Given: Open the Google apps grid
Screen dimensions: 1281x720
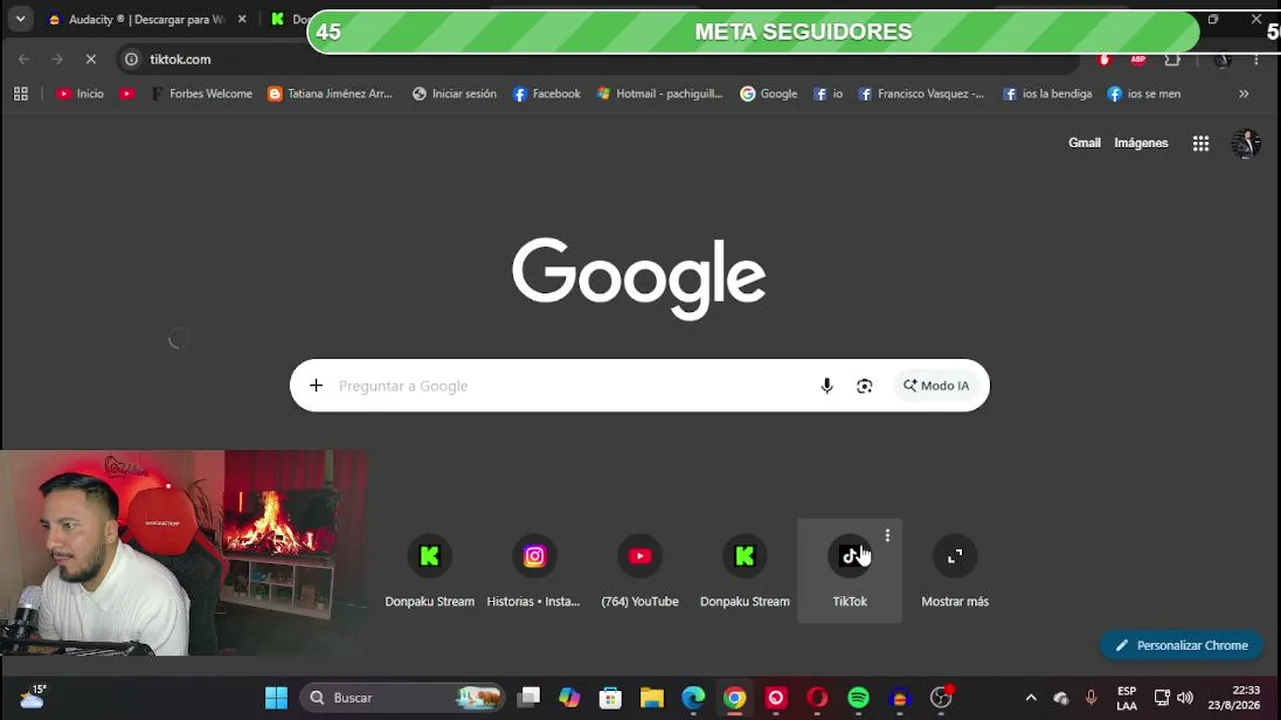Looking at the screenshot, I should click(1201, 143).
